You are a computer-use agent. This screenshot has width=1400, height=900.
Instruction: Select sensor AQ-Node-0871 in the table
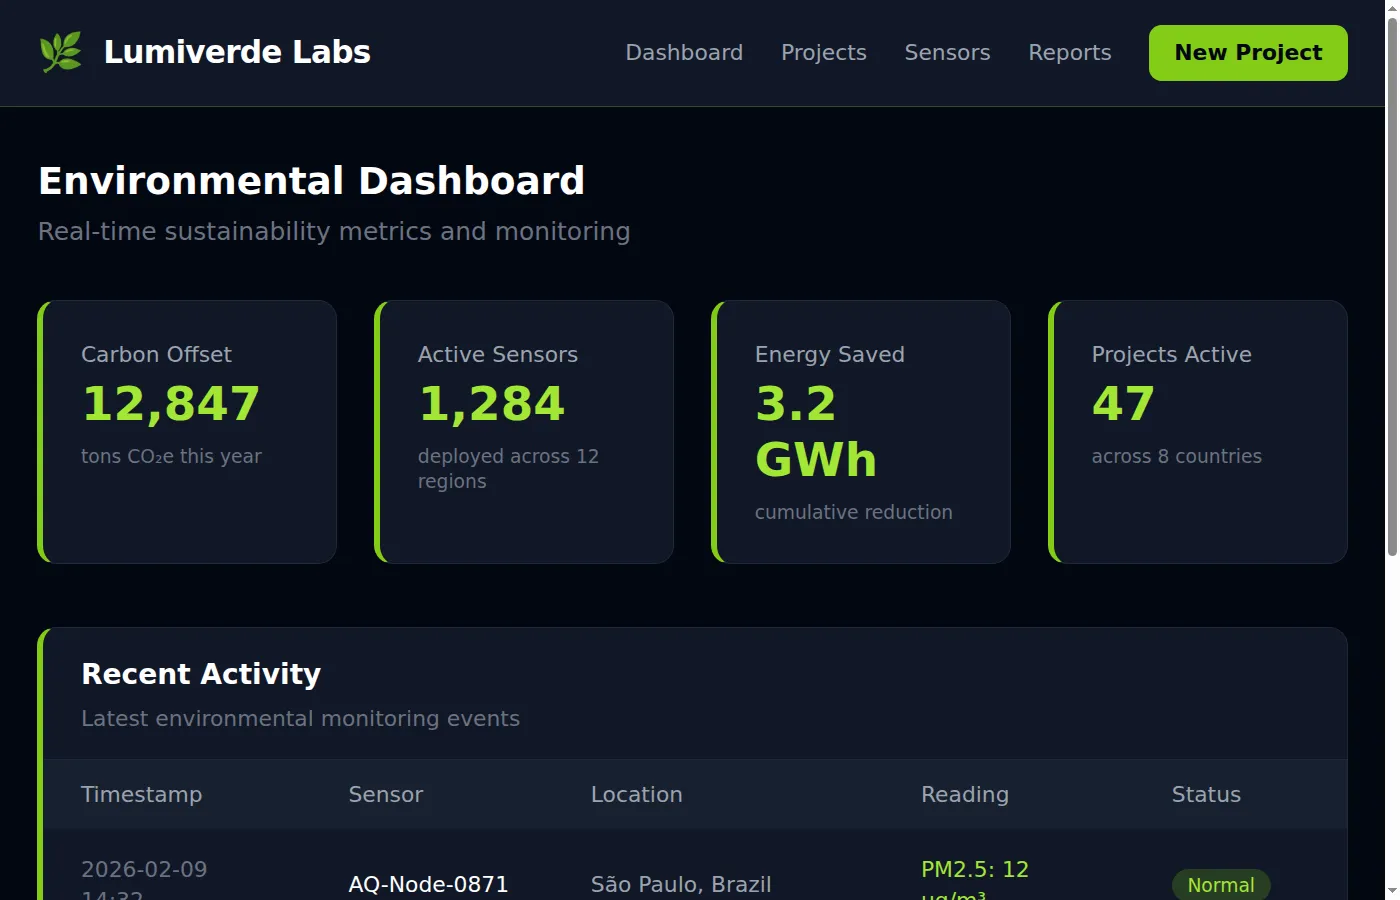pos(428,884)
